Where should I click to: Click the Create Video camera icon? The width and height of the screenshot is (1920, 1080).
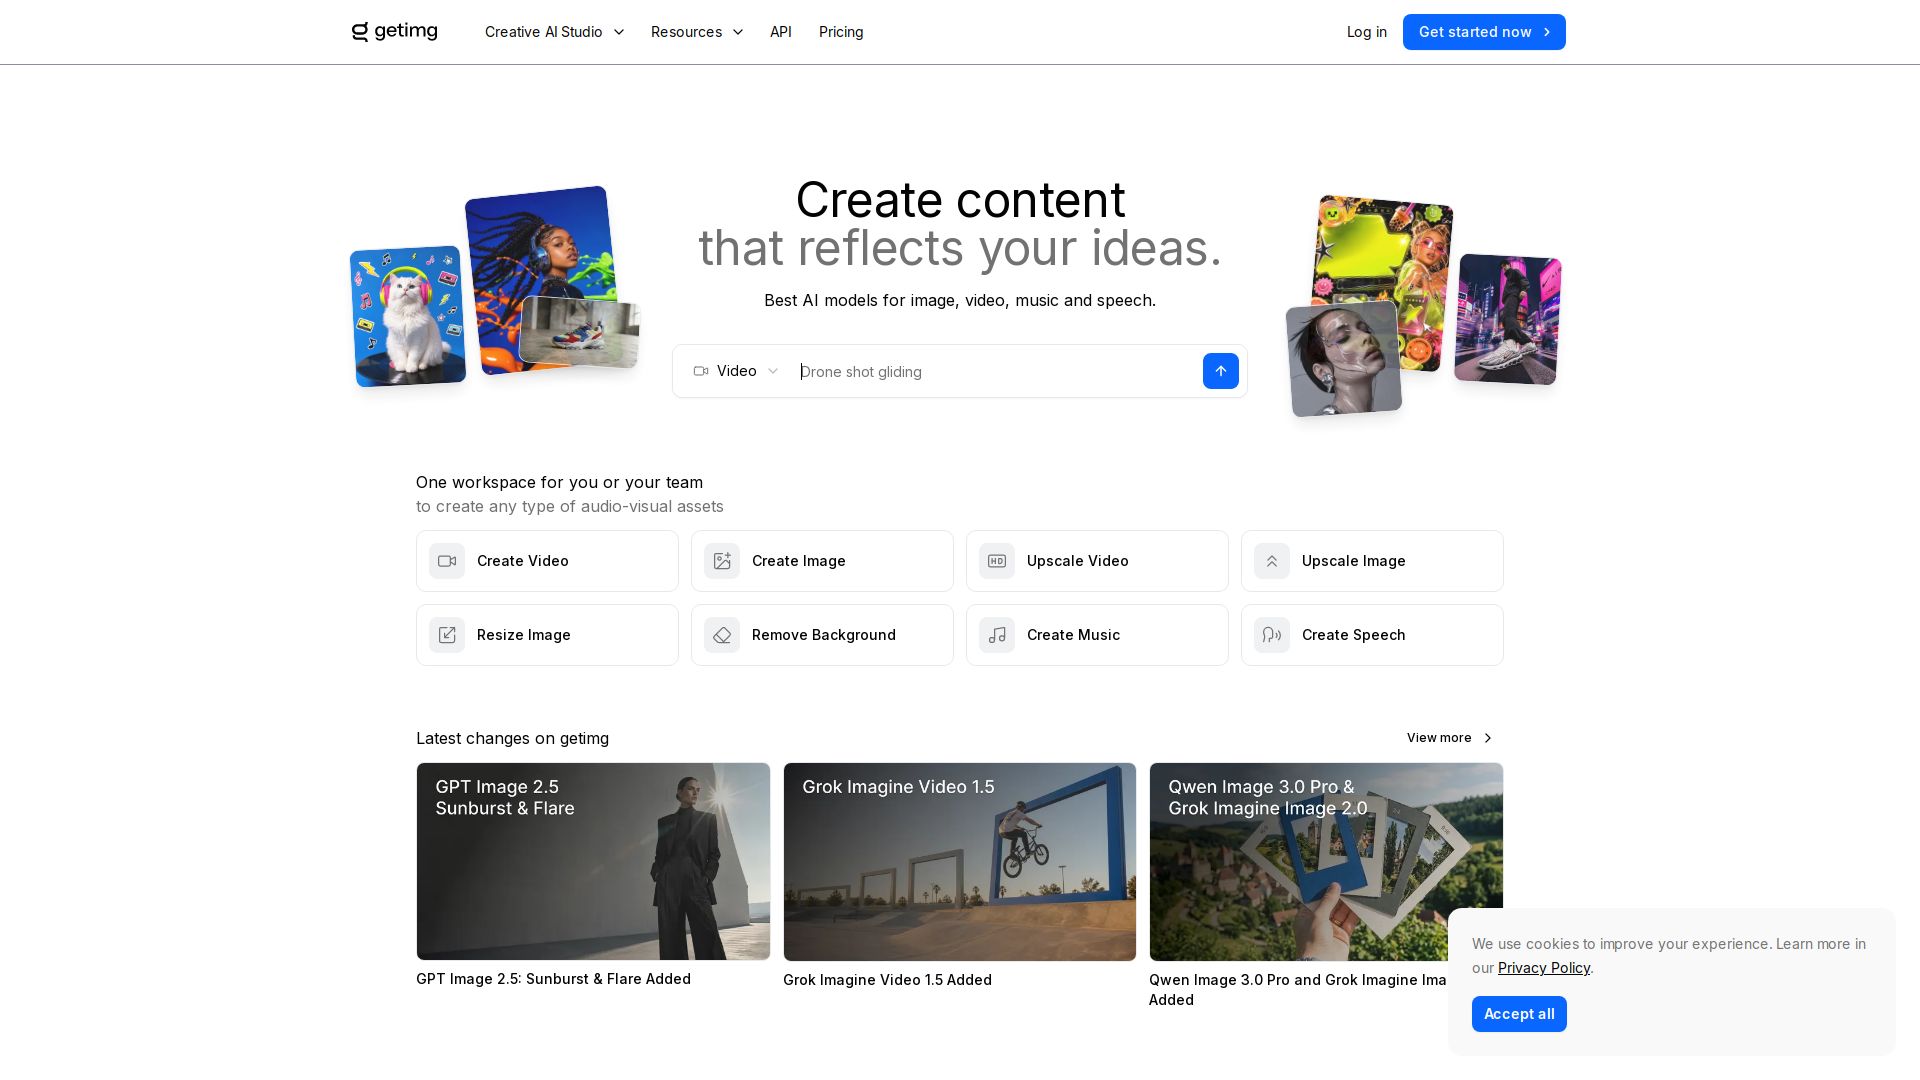coord(447,561)
